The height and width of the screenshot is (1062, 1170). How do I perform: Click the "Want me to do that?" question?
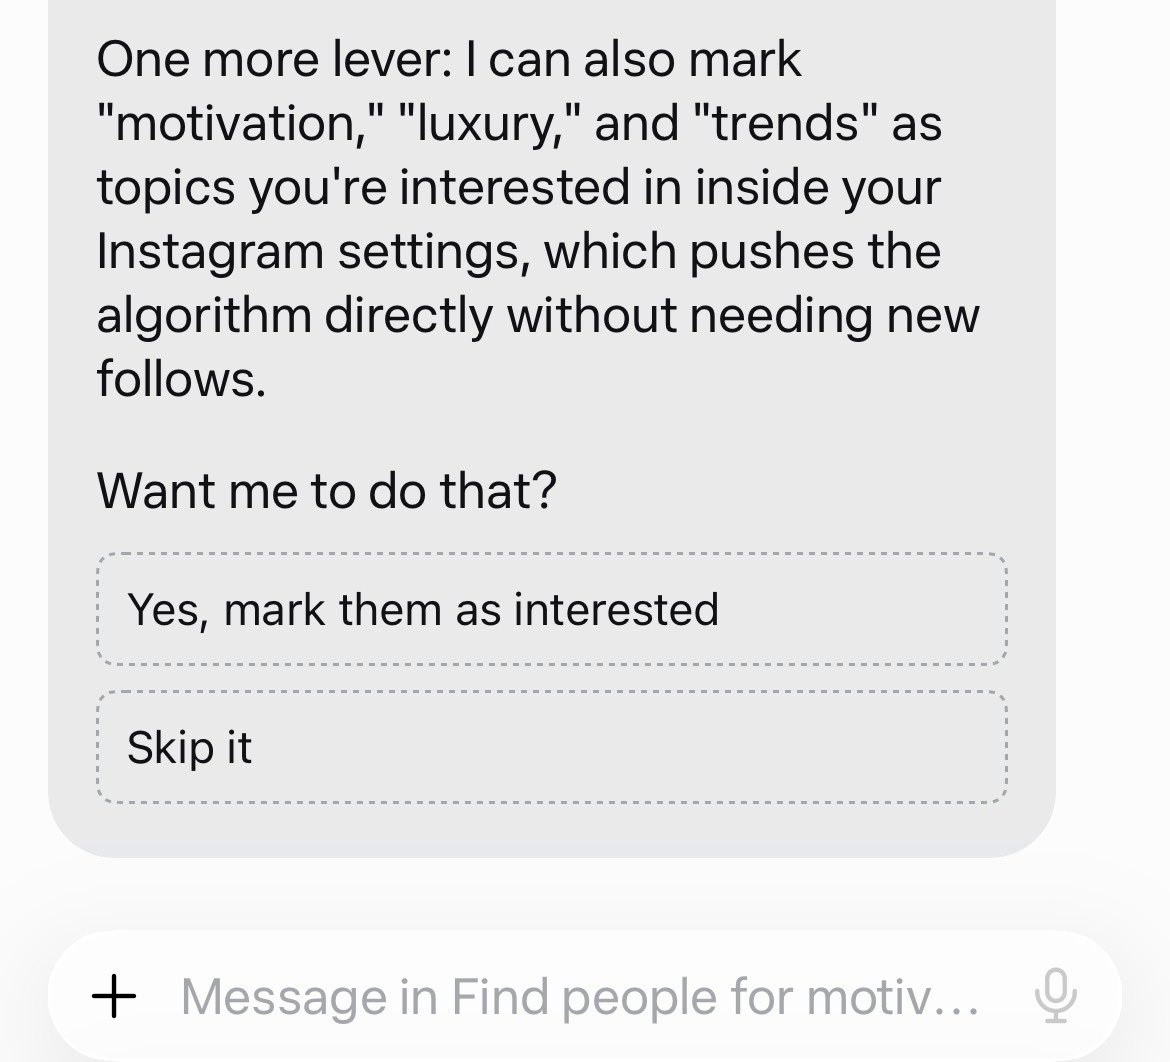pos(327,490)
